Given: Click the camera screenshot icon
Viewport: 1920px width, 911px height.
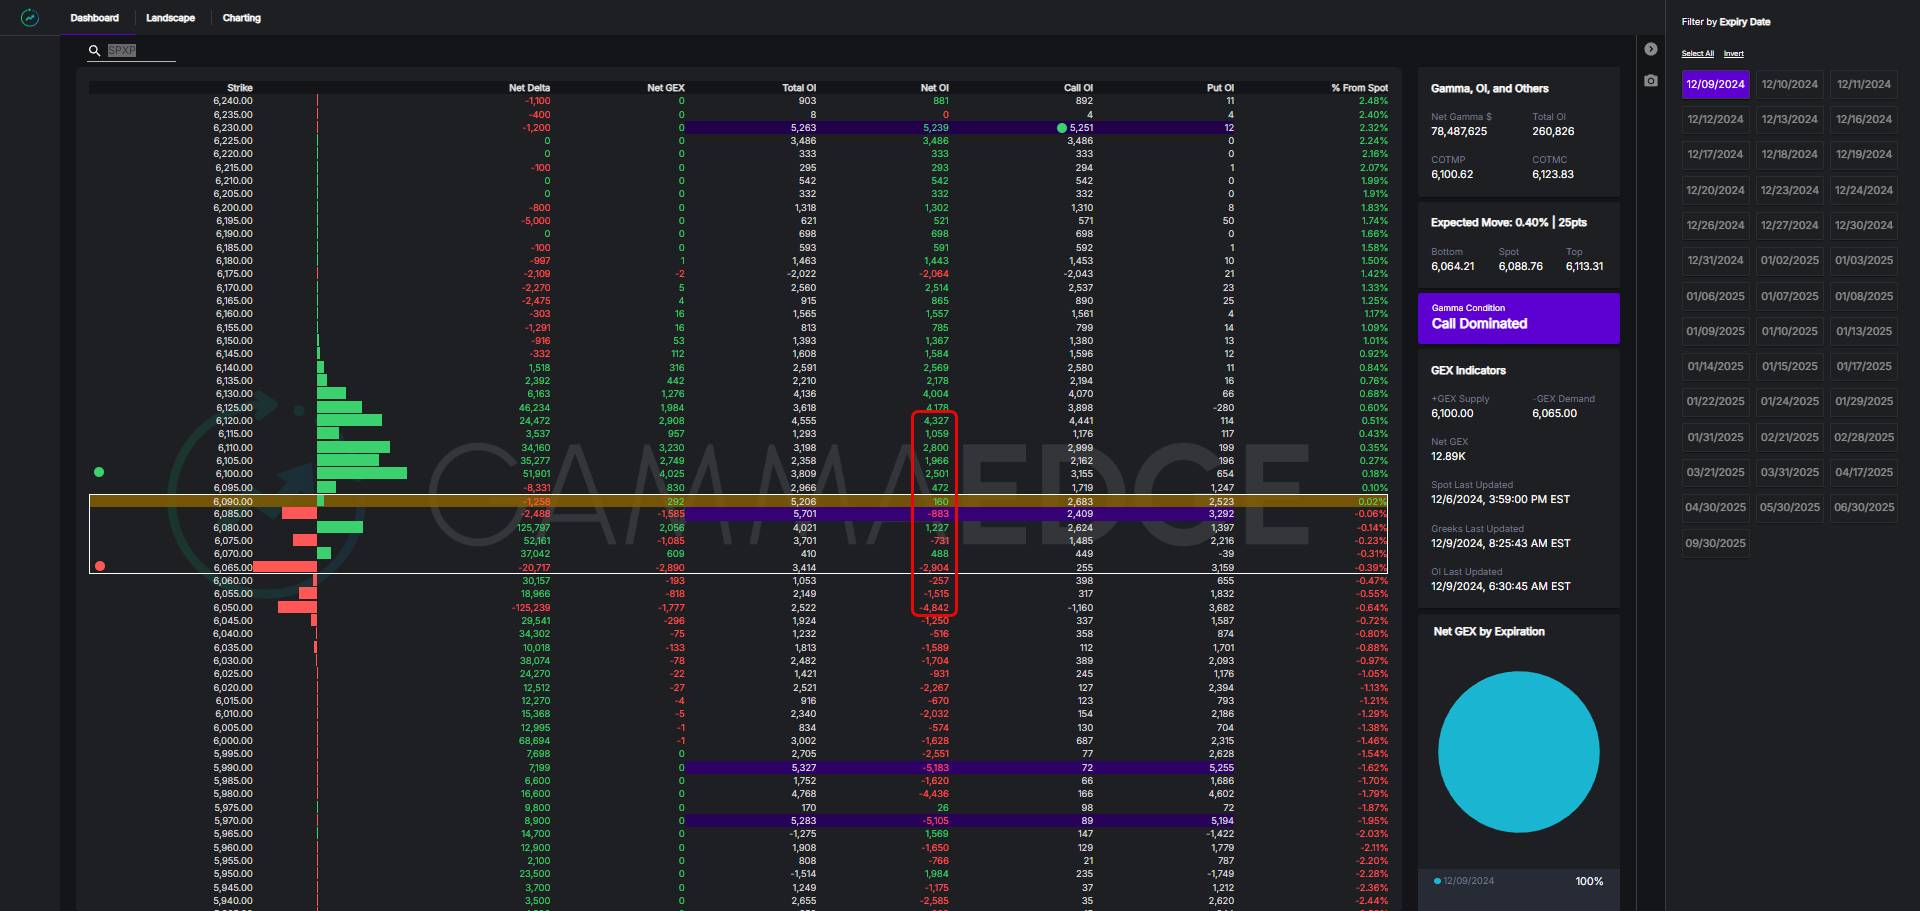Looking at the screenshot, I should 1651,80.
